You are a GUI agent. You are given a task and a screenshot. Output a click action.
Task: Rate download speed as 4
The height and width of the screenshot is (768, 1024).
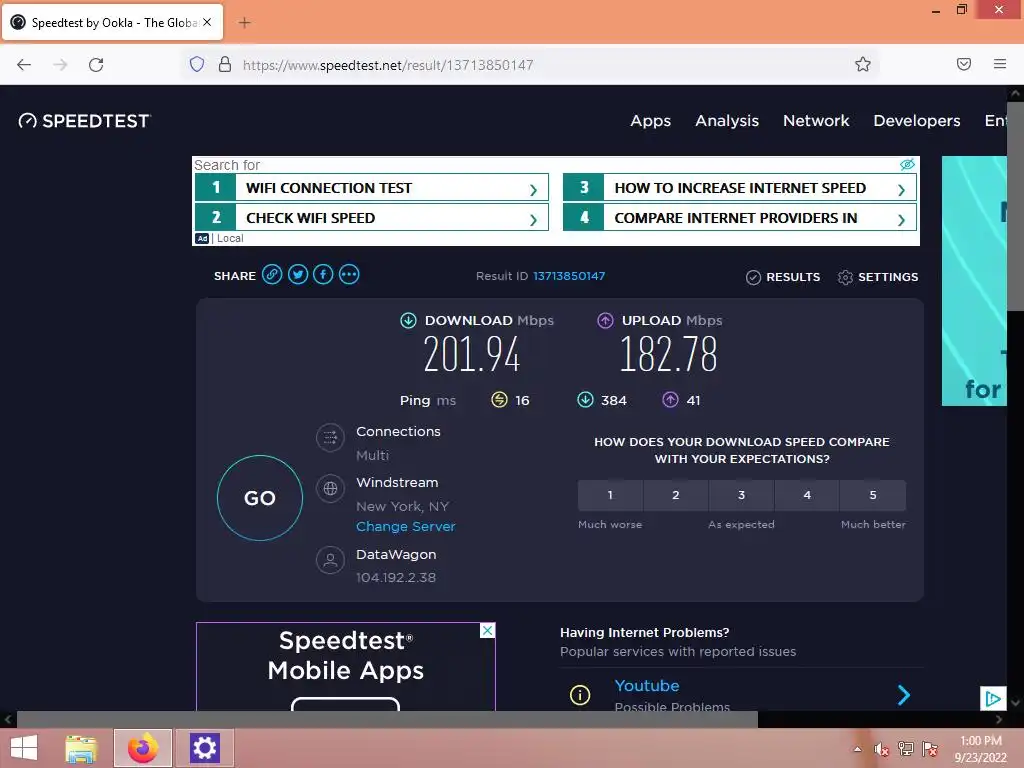pyautogui.click(x=807, y=495)
